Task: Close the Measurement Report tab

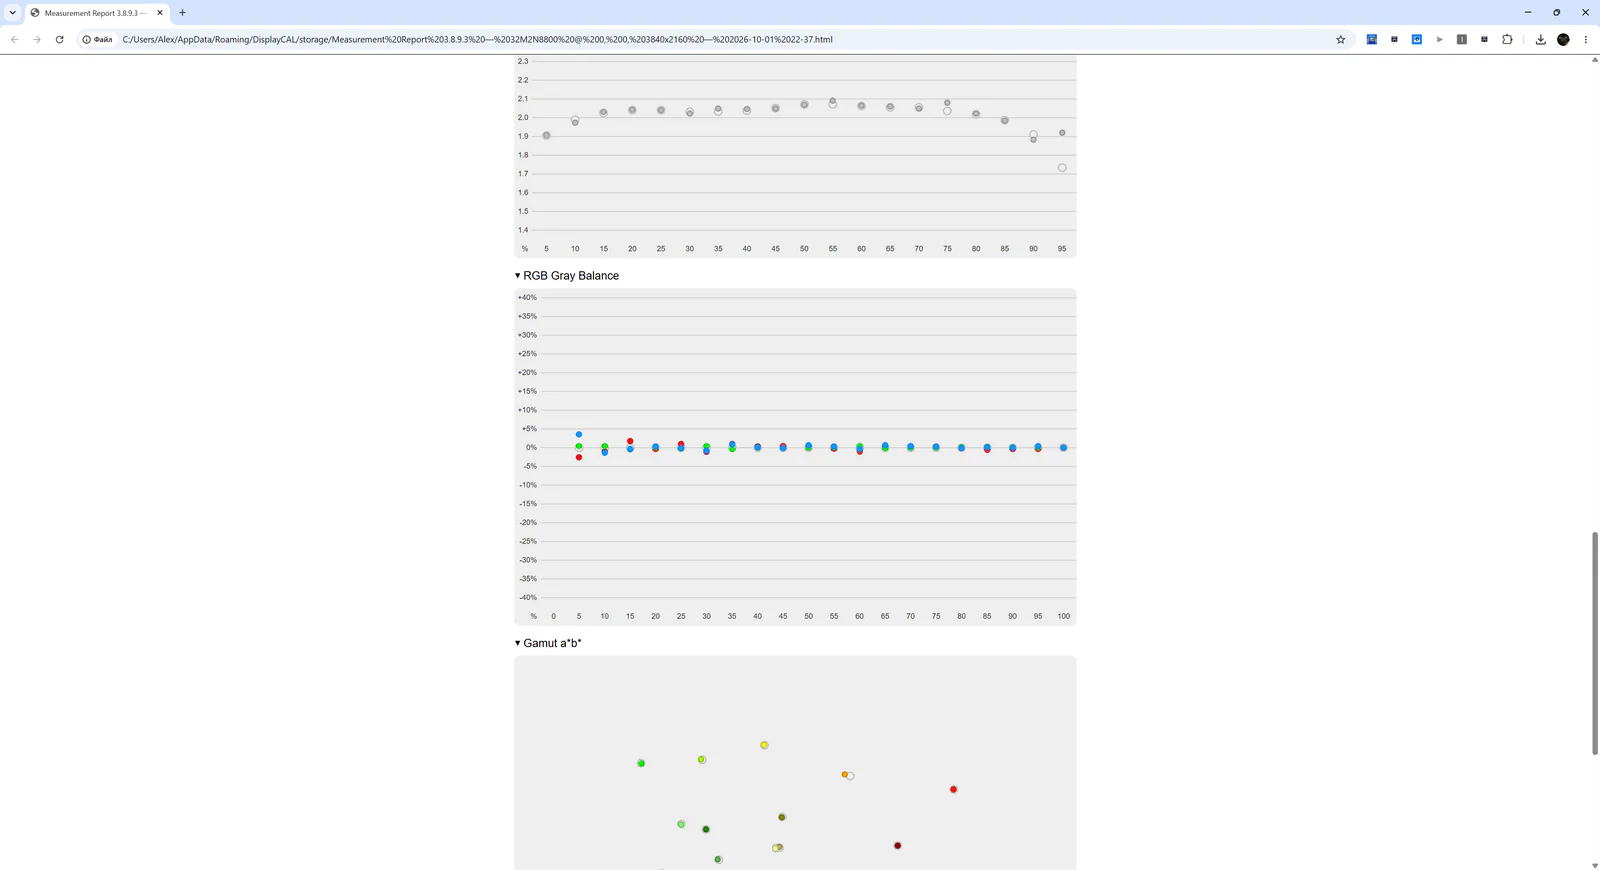Action: (x=160, y=13)
